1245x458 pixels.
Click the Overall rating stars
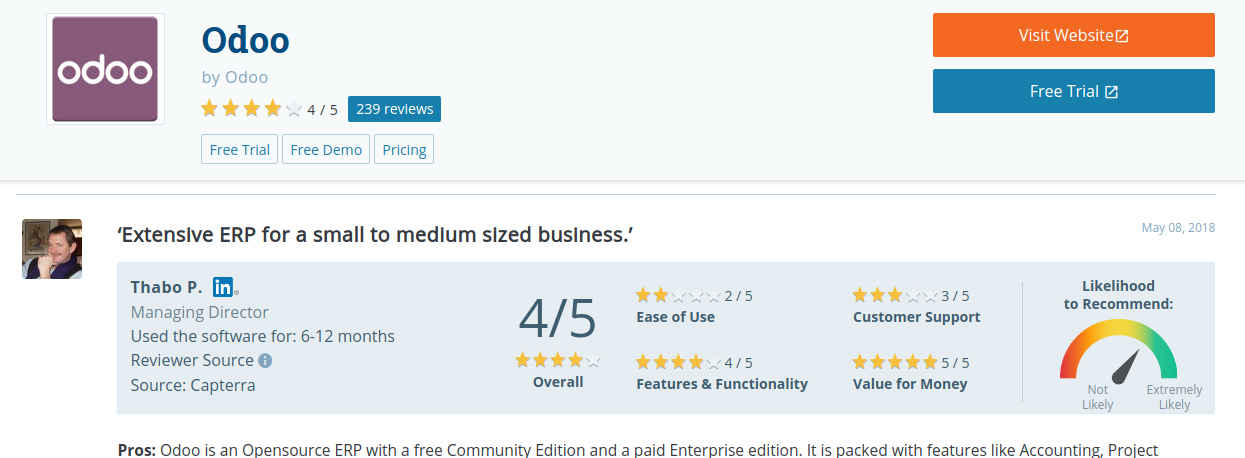(x=558, y=360)
